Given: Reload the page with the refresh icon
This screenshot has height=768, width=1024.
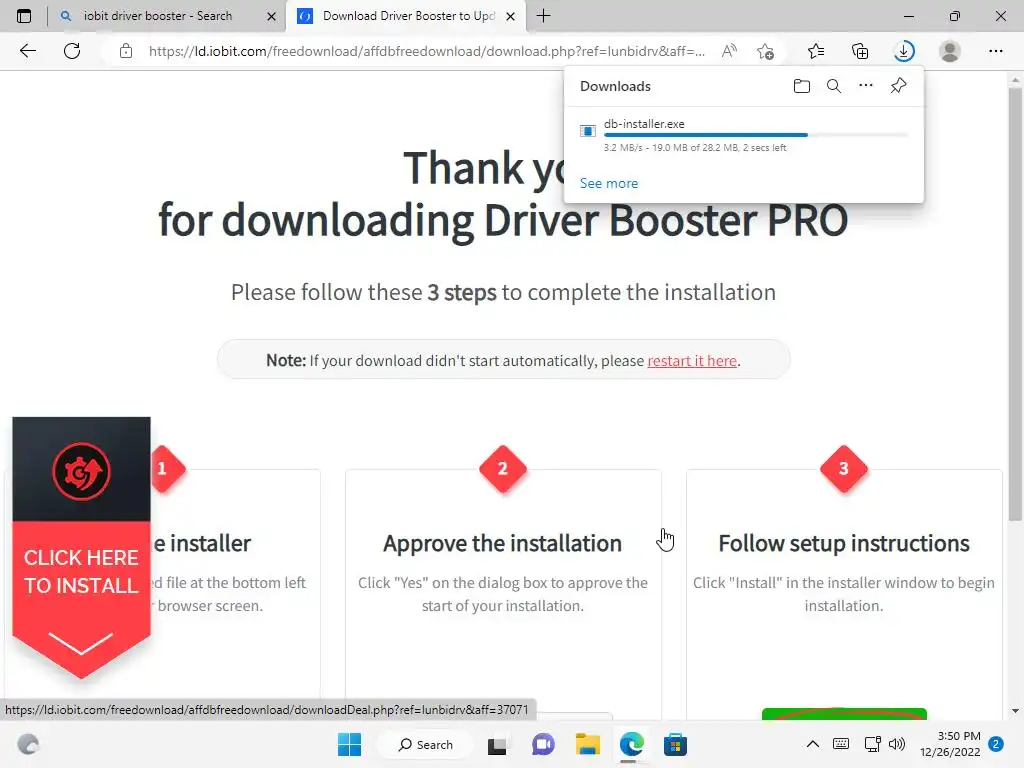Looking at the screenshot, I should click(72, 51).
